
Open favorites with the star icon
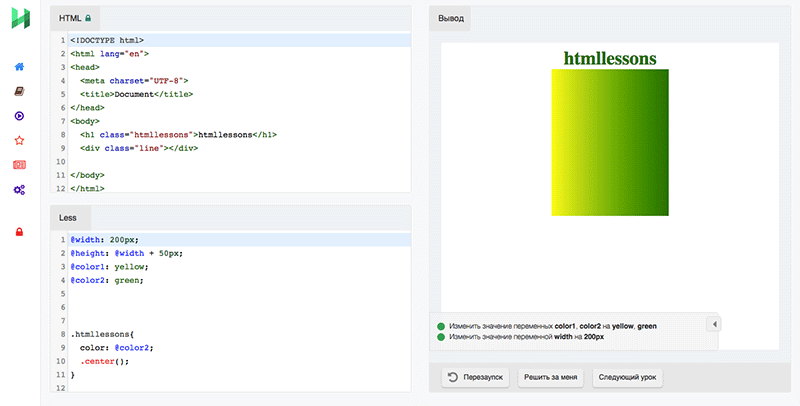(19, 141)
